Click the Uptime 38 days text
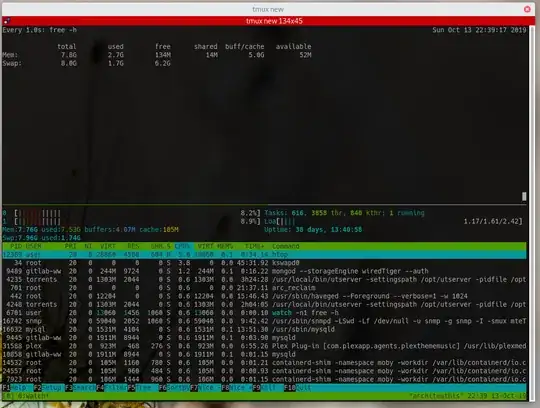Screen dimensions: 540x408 click(313, 230)
